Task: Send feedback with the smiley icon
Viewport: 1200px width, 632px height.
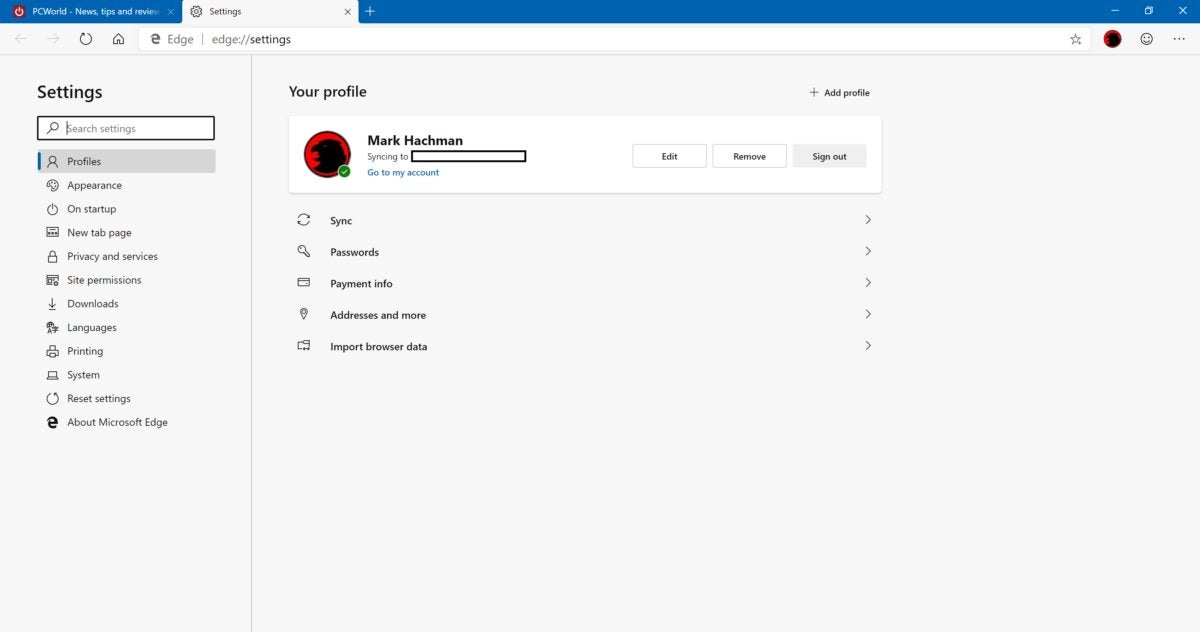Action: coord(1146,39)
